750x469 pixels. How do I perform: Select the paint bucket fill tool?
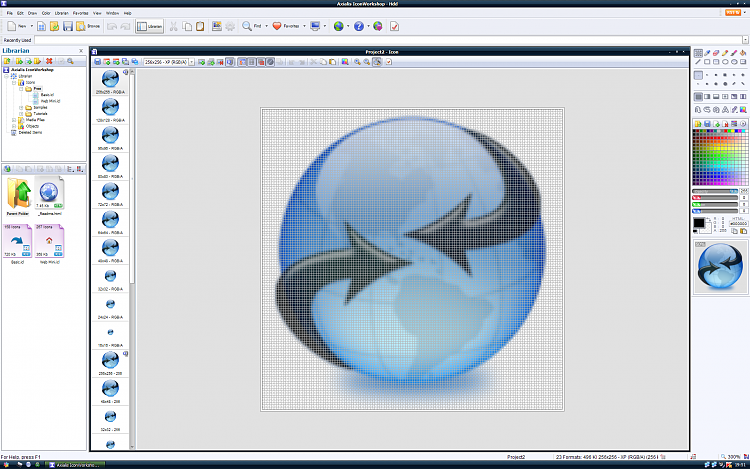click(743, 53)
